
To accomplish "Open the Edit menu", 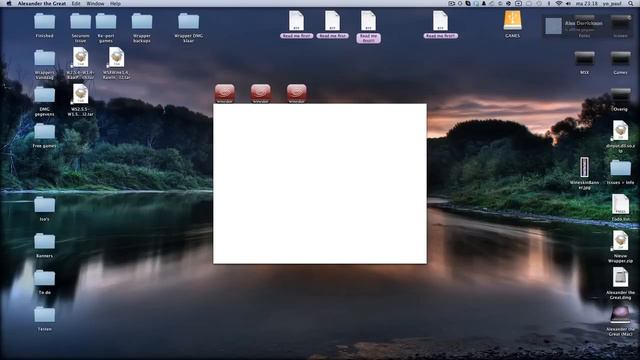I will [76, 3].
